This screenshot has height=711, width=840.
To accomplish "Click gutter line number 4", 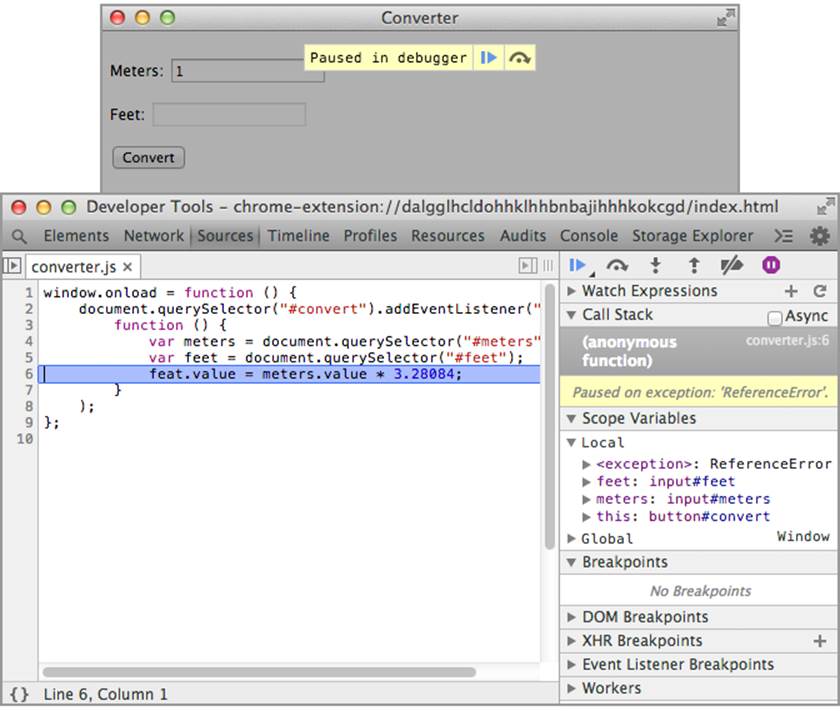I will (x=28, y=341).
